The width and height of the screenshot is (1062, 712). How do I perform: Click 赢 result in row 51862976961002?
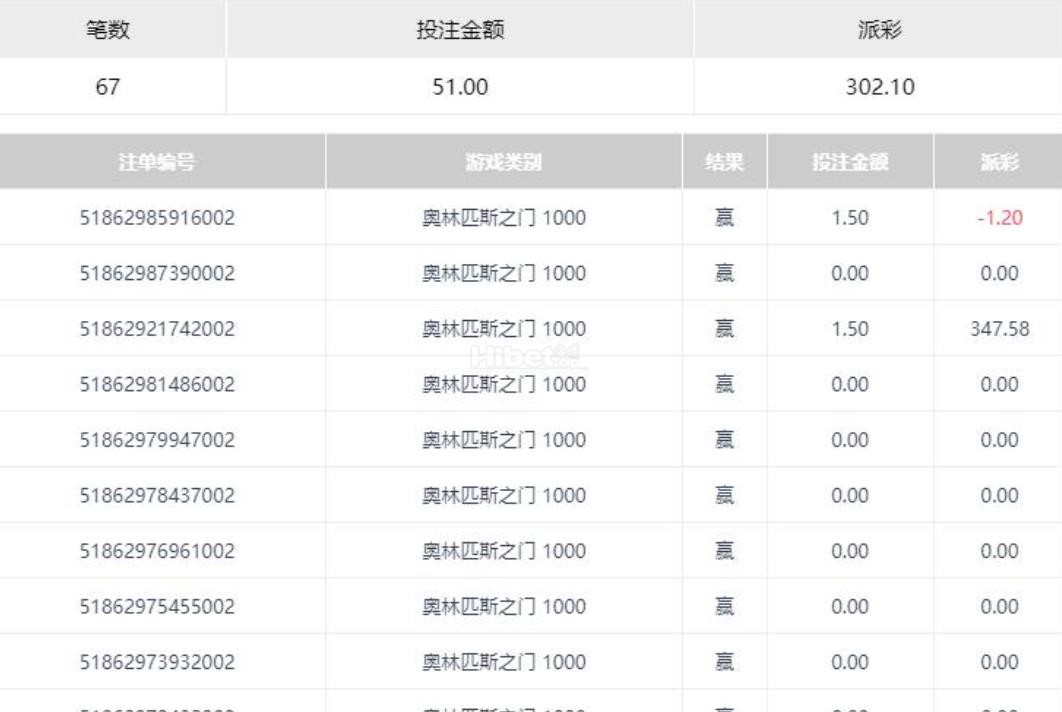coord(724,551)
